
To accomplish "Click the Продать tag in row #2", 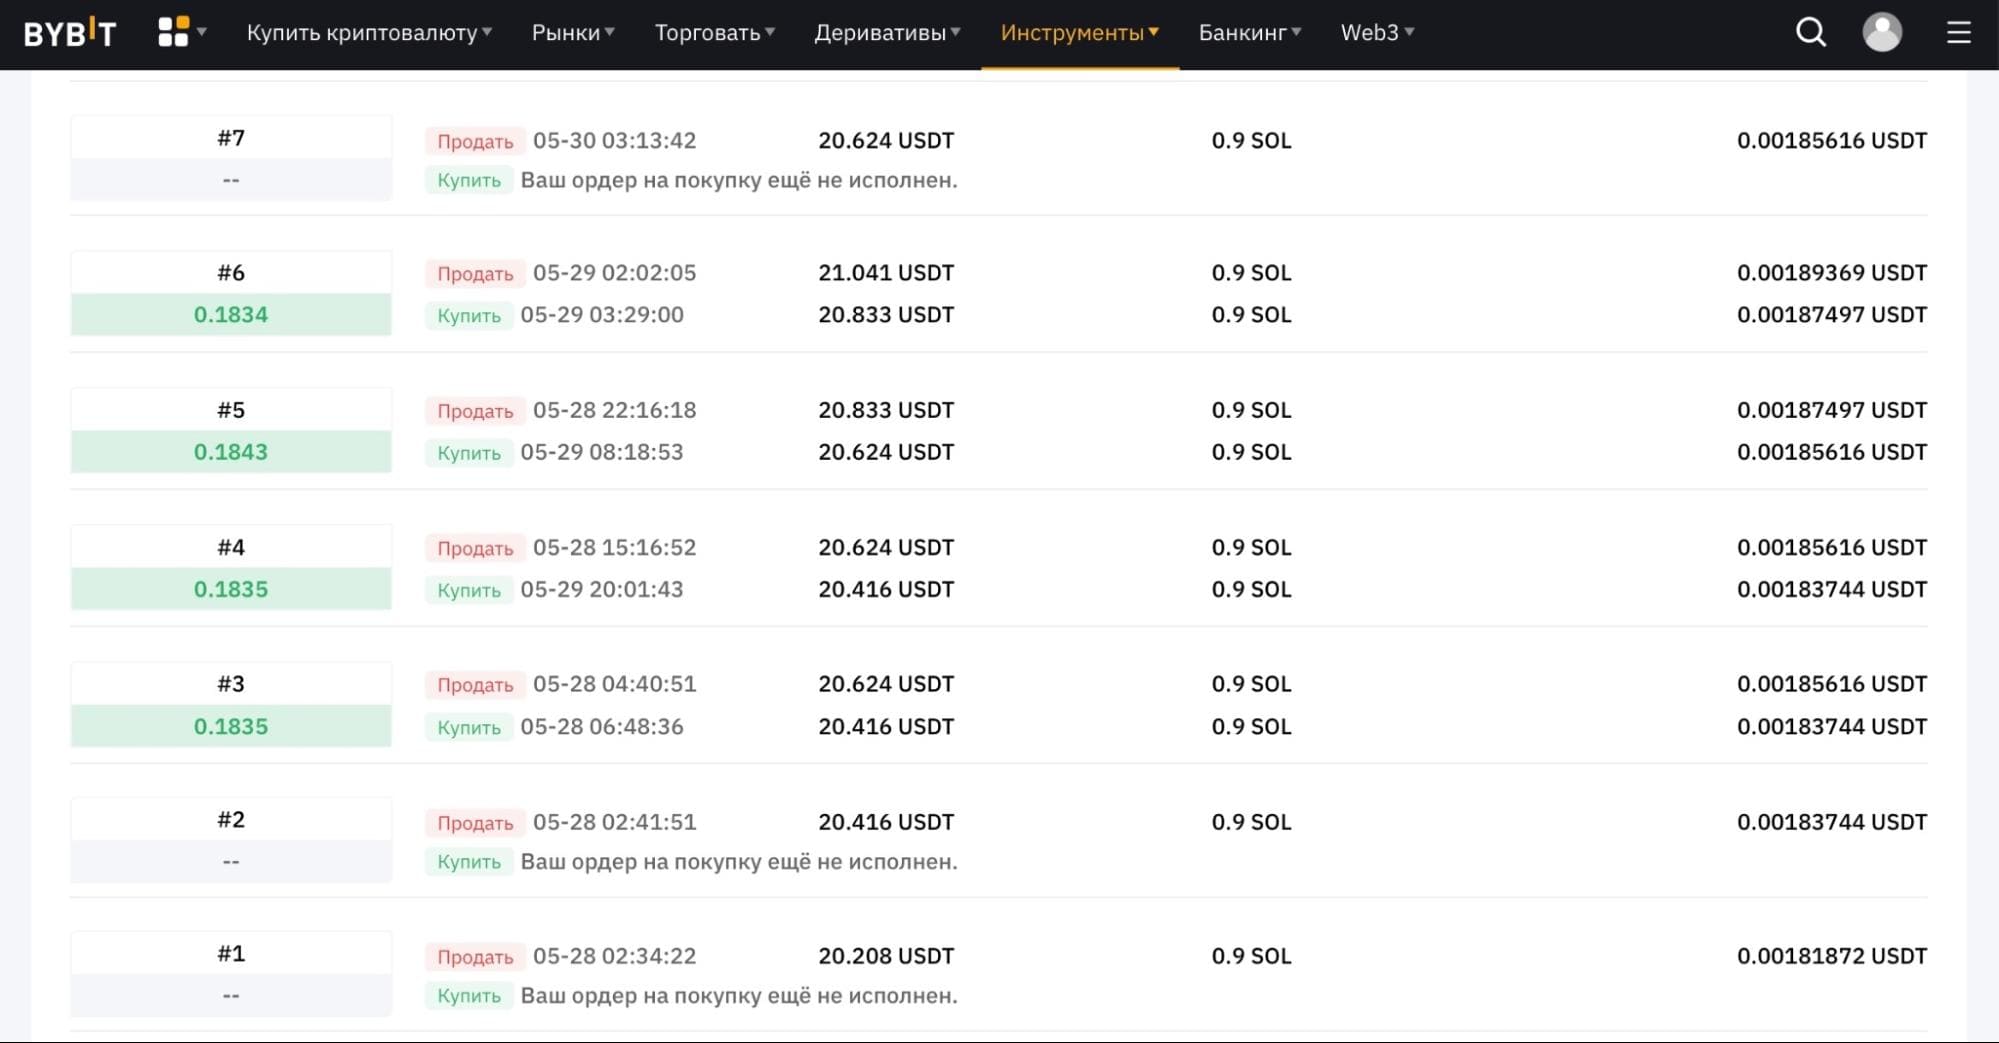I will tap(475, 823).
